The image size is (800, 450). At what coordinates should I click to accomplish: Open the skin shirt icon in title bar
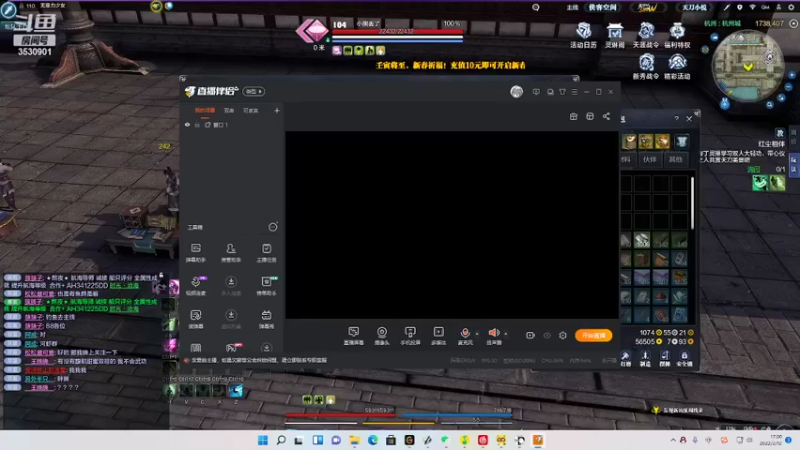tap(562, 92)
